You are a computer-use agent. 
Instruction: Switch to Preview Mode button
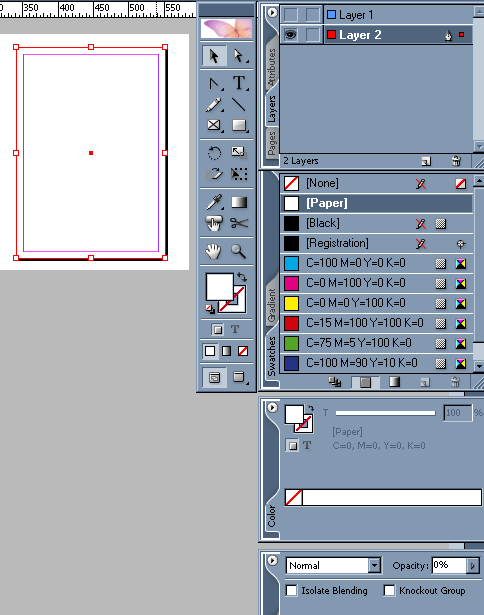pos(239,378)
